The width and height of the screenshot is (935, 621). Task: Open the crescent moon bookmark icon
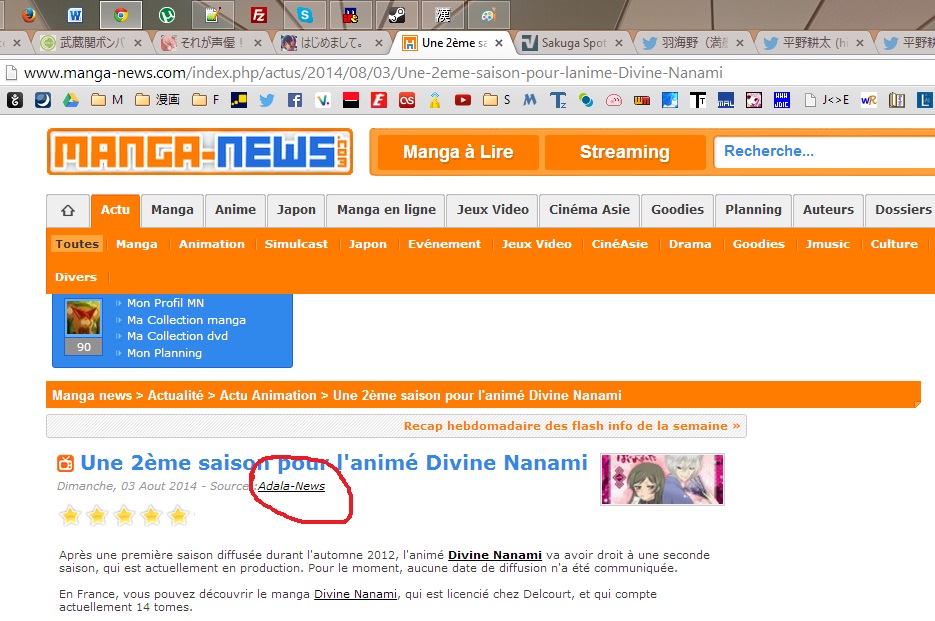click(43, 100)
